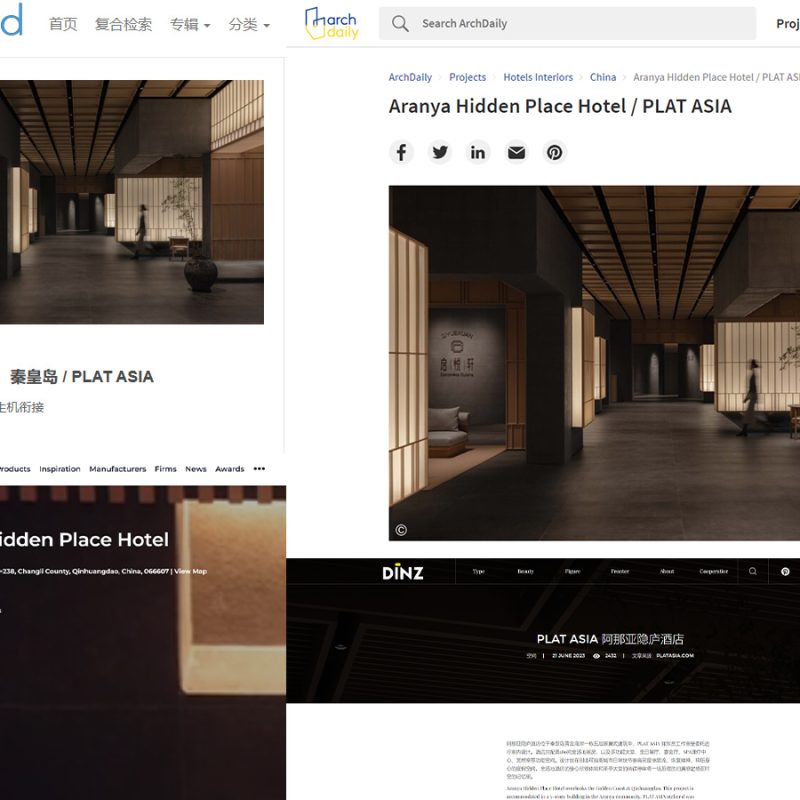Viewport: 800px width, 800px height.
Task: Open the 首页 menu item
Action: tap(63, 25)
